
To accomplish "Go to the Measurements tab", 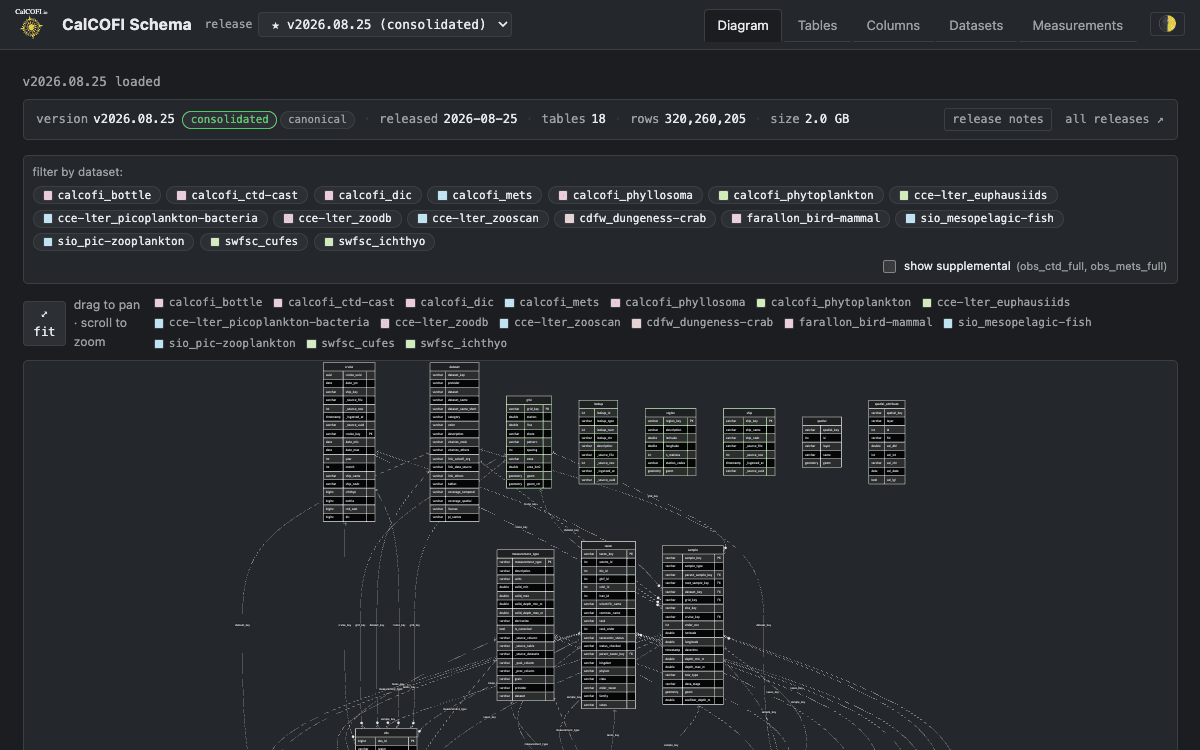I will 1077,25.
